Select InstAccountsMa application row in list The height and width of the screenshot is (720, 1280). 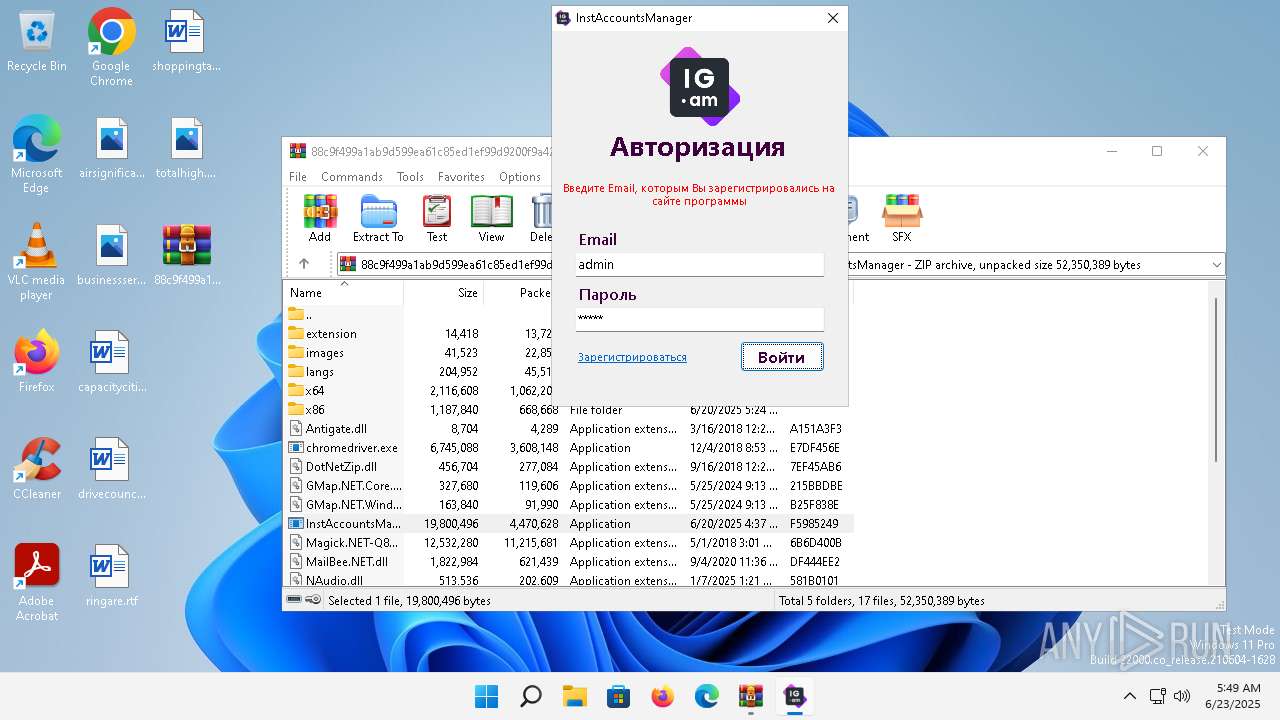pyautogui.click(x=569, y=524)
